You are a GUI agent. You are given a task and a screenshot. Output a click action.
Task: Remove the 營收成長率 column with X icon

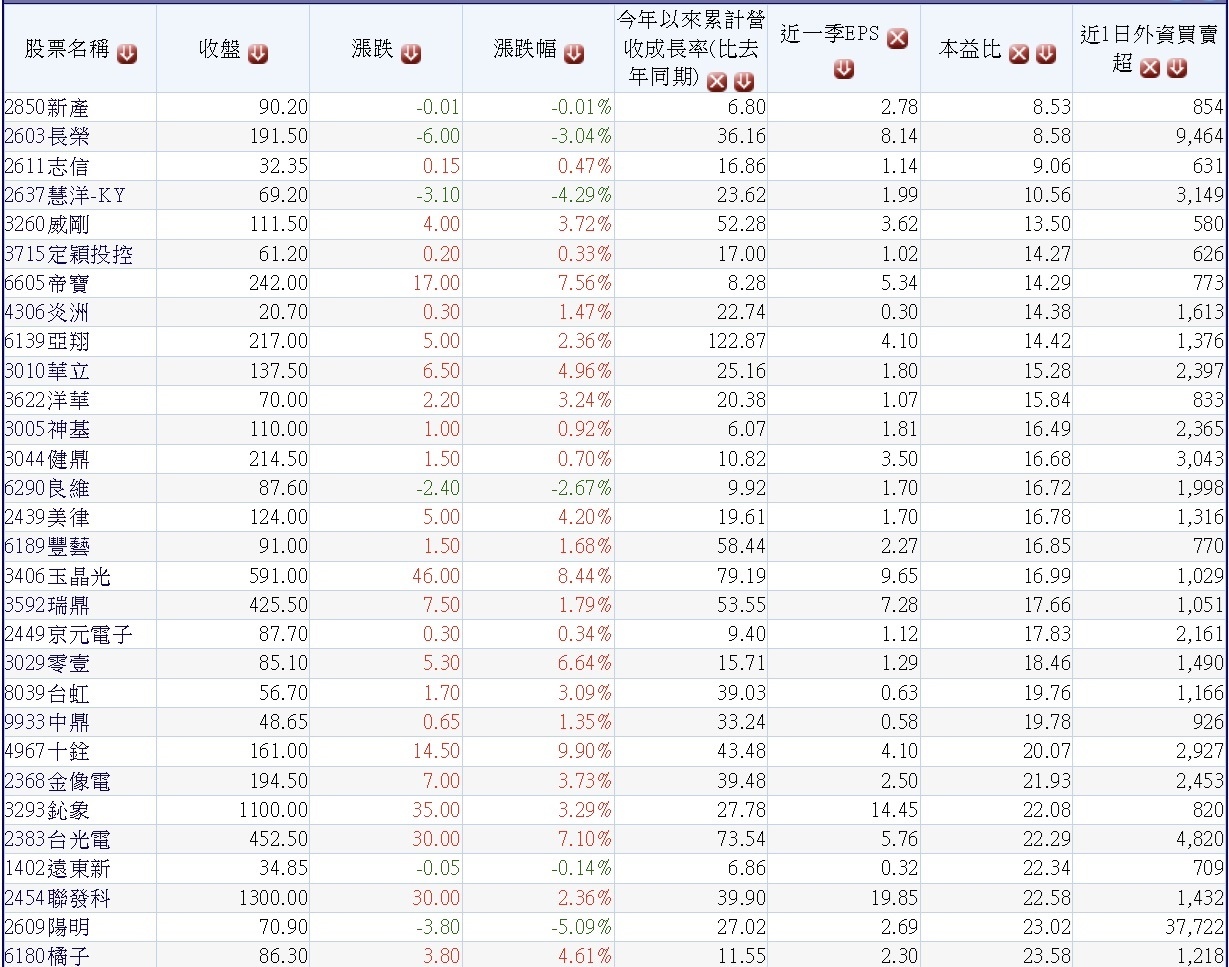pos(717,82)
